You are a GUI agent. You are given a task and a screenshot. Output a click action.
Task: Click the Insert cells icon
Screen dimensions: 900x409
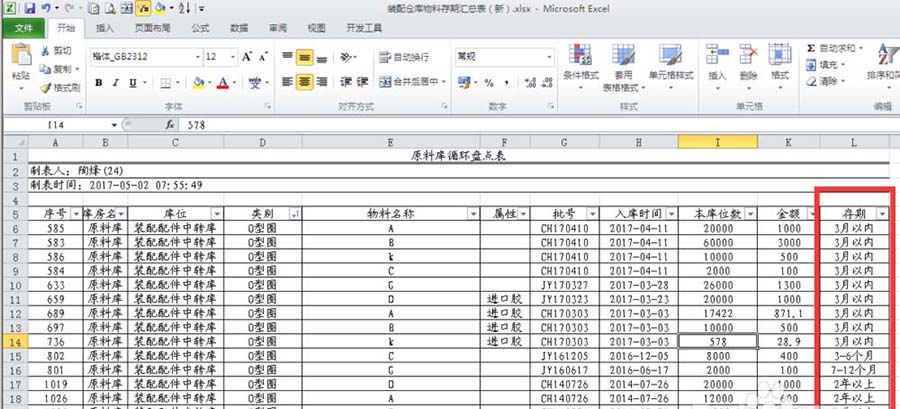(716, 55)
